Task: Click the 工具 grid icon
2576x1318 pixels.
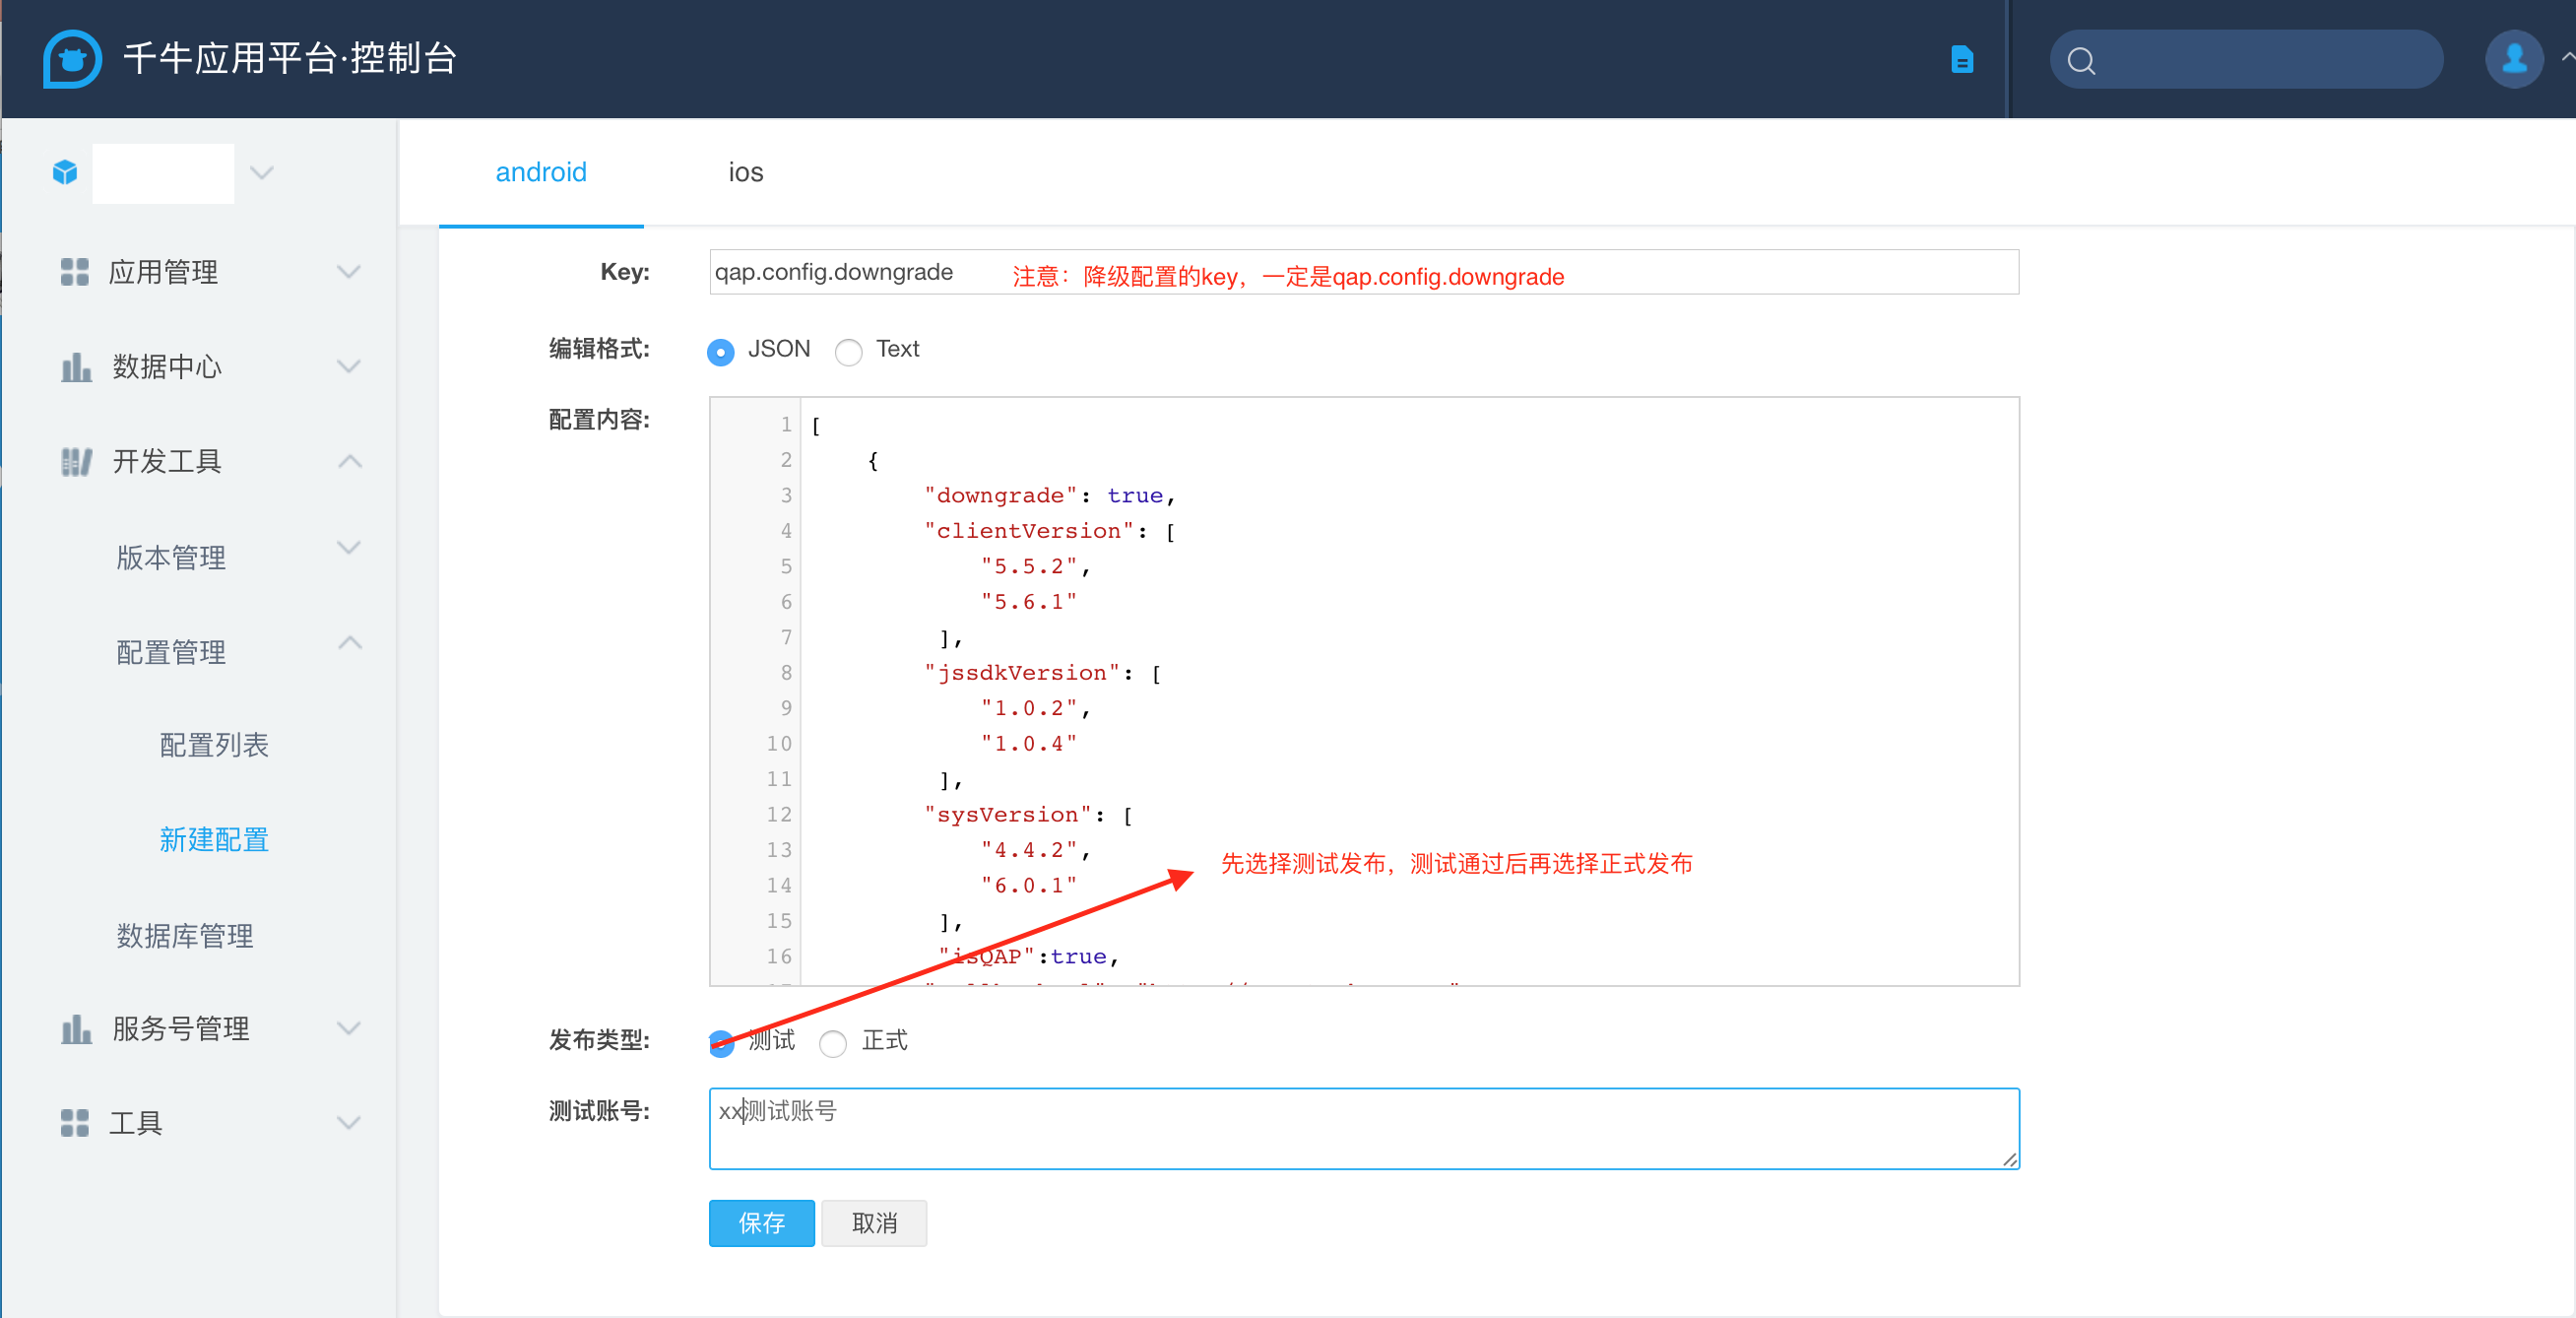Action: click(75, 1123)
